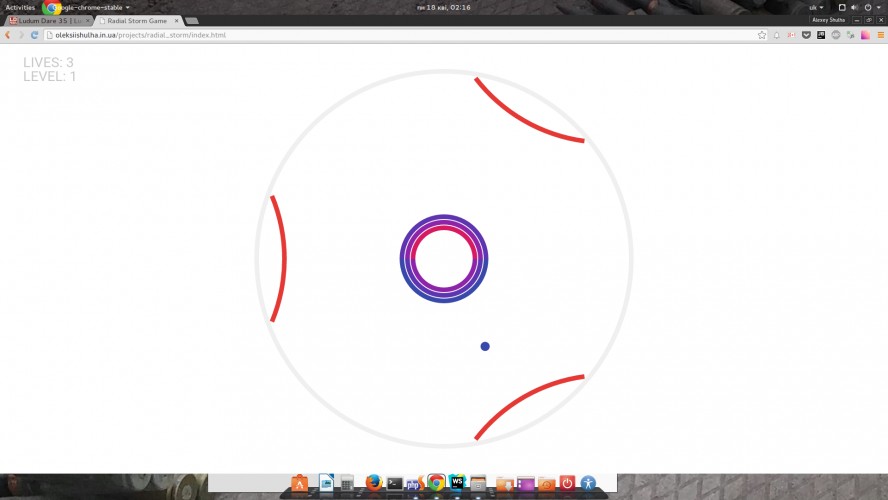This screenshot has height=500, width=888.
Task: Open the purple folder in dock
Action: pos(526,484)
